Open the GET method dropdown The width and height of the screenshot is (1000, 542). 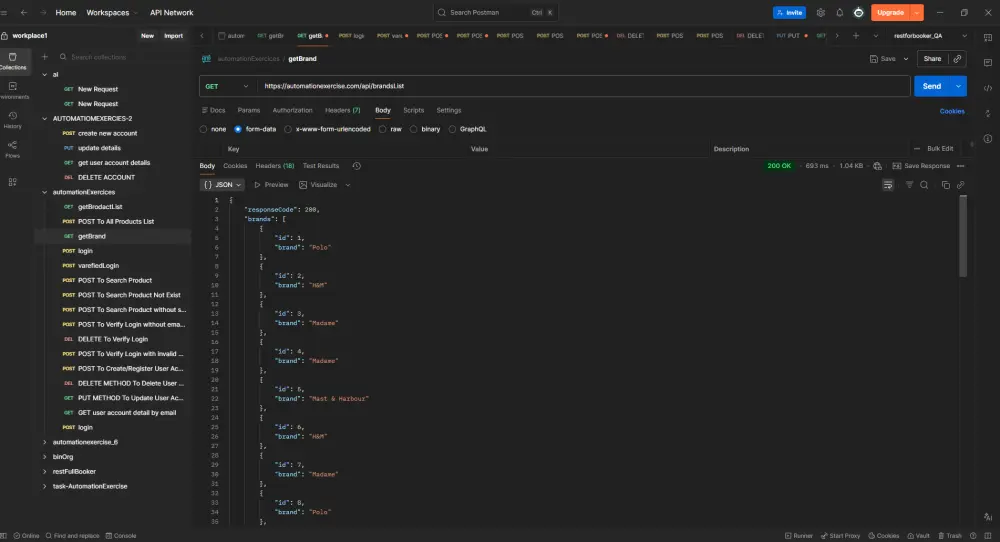(227, 86)
